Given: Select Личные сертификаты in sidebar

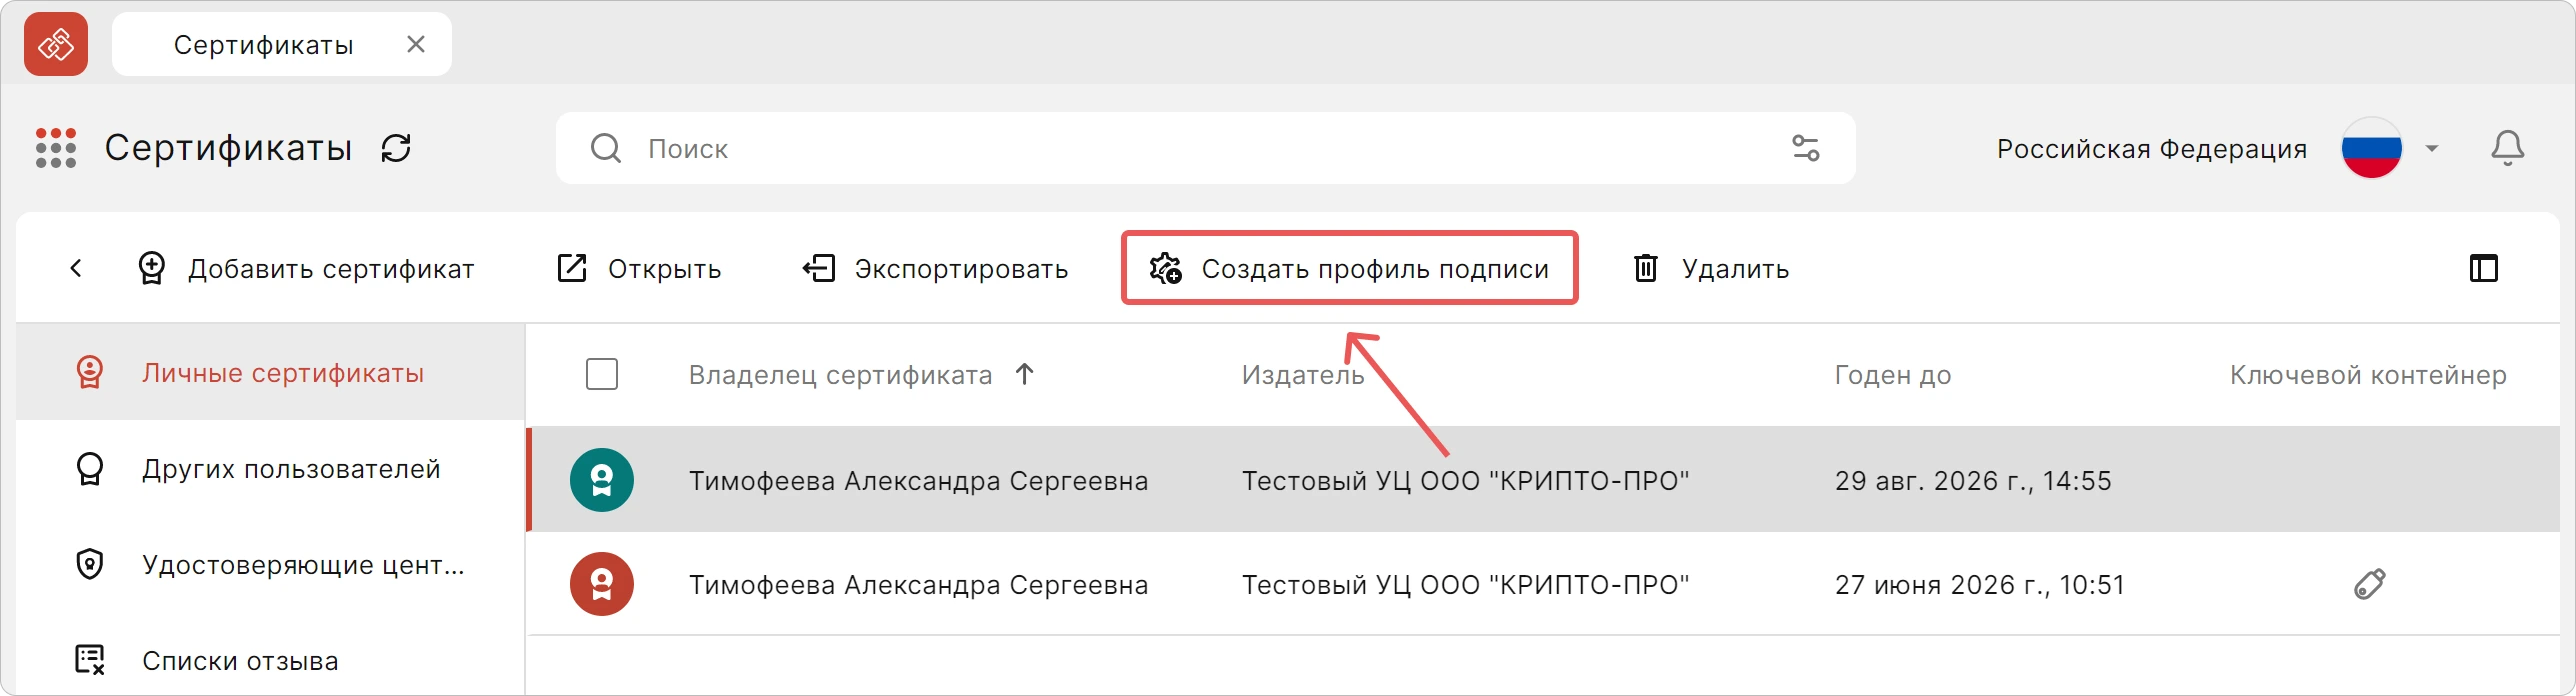Looking at the screenshot, I should tap(270, 372).
